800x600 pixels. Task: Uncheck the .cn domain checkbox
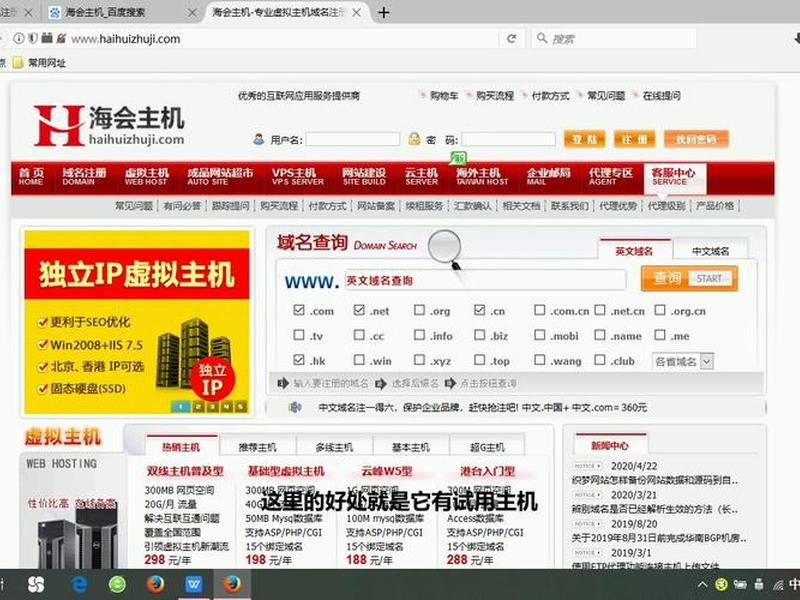480,310
